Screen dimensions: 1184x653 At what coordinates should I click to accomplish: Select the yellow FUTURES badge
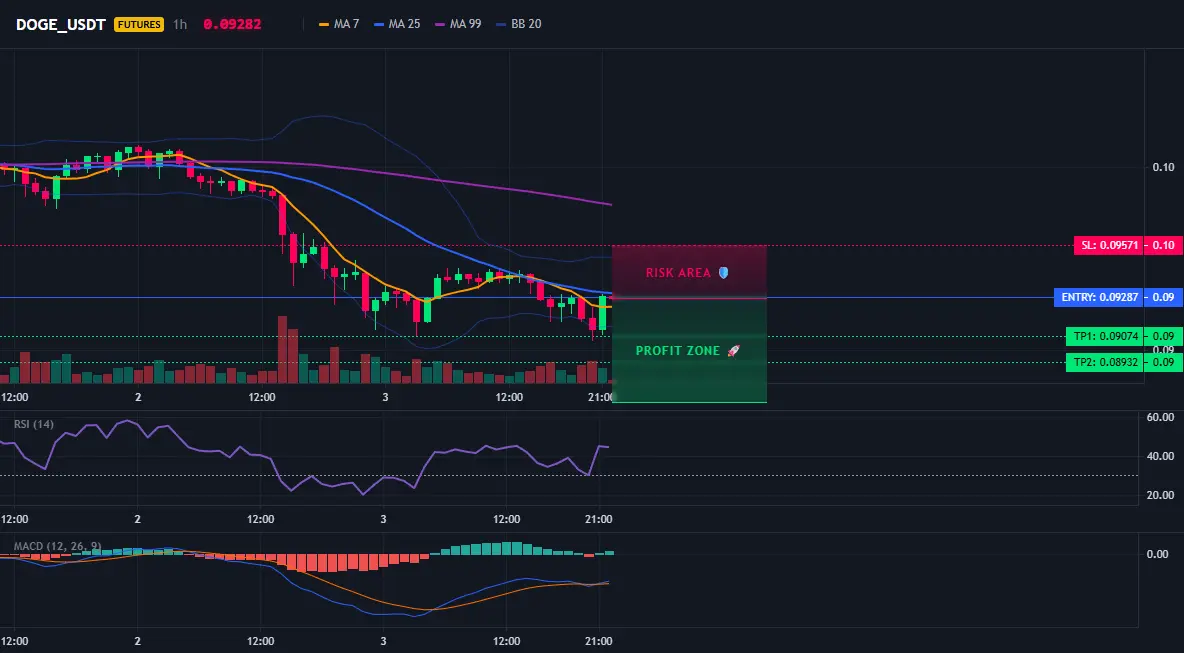tap(139, 24)
